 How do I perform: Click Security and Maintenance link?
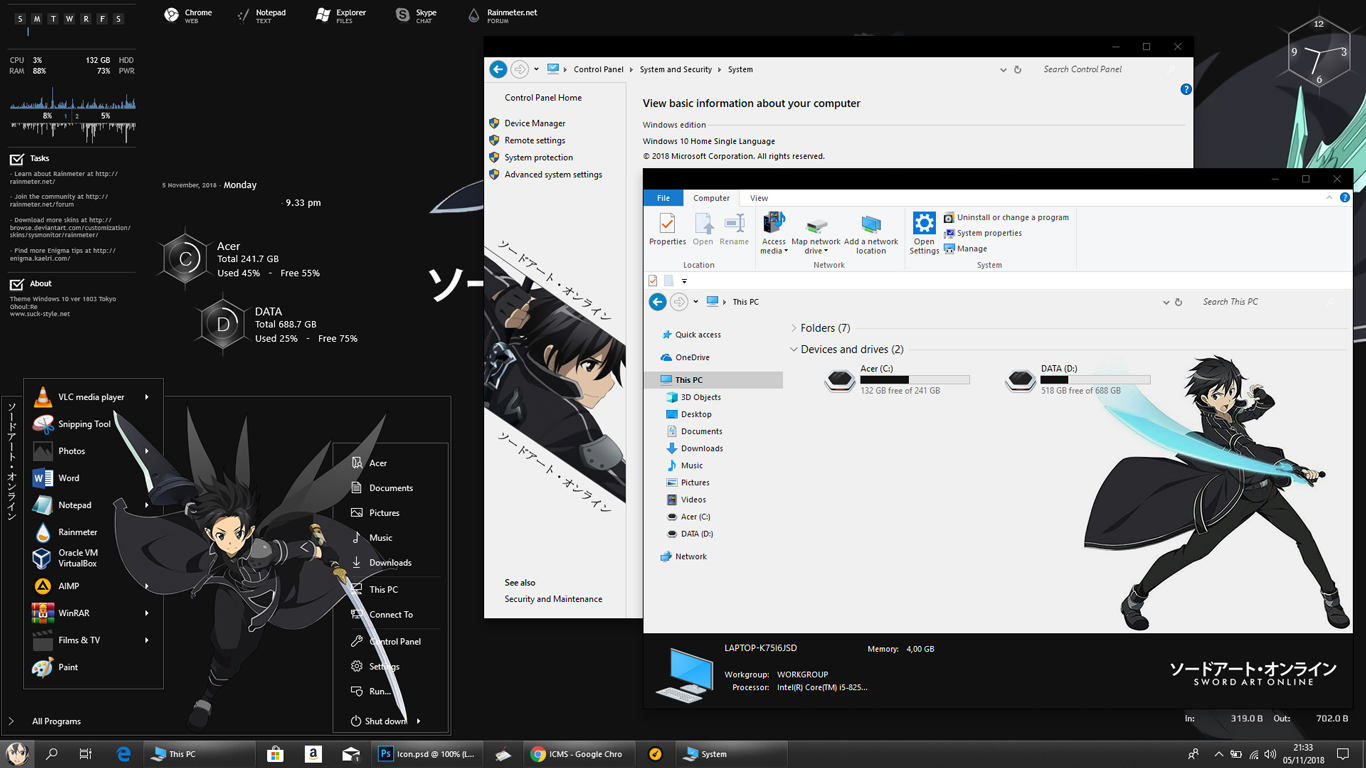click(553, 599)
